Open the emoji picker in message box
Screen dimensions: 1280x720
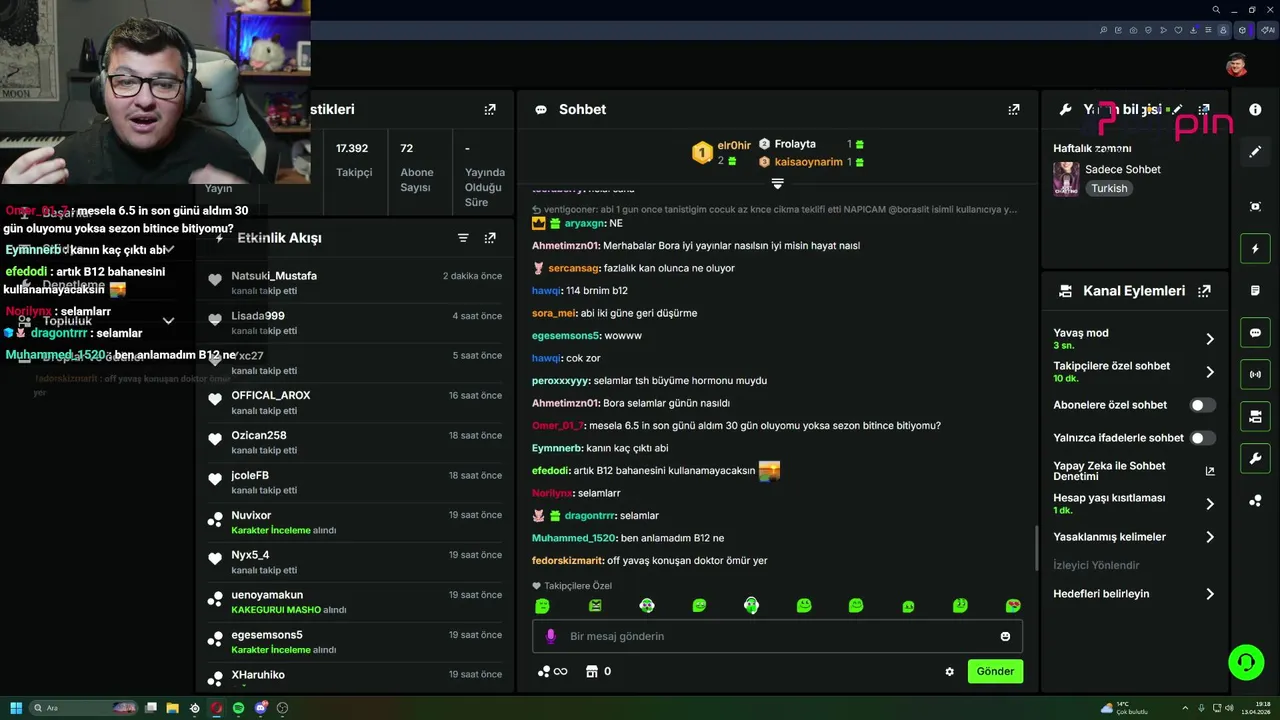1005,636
